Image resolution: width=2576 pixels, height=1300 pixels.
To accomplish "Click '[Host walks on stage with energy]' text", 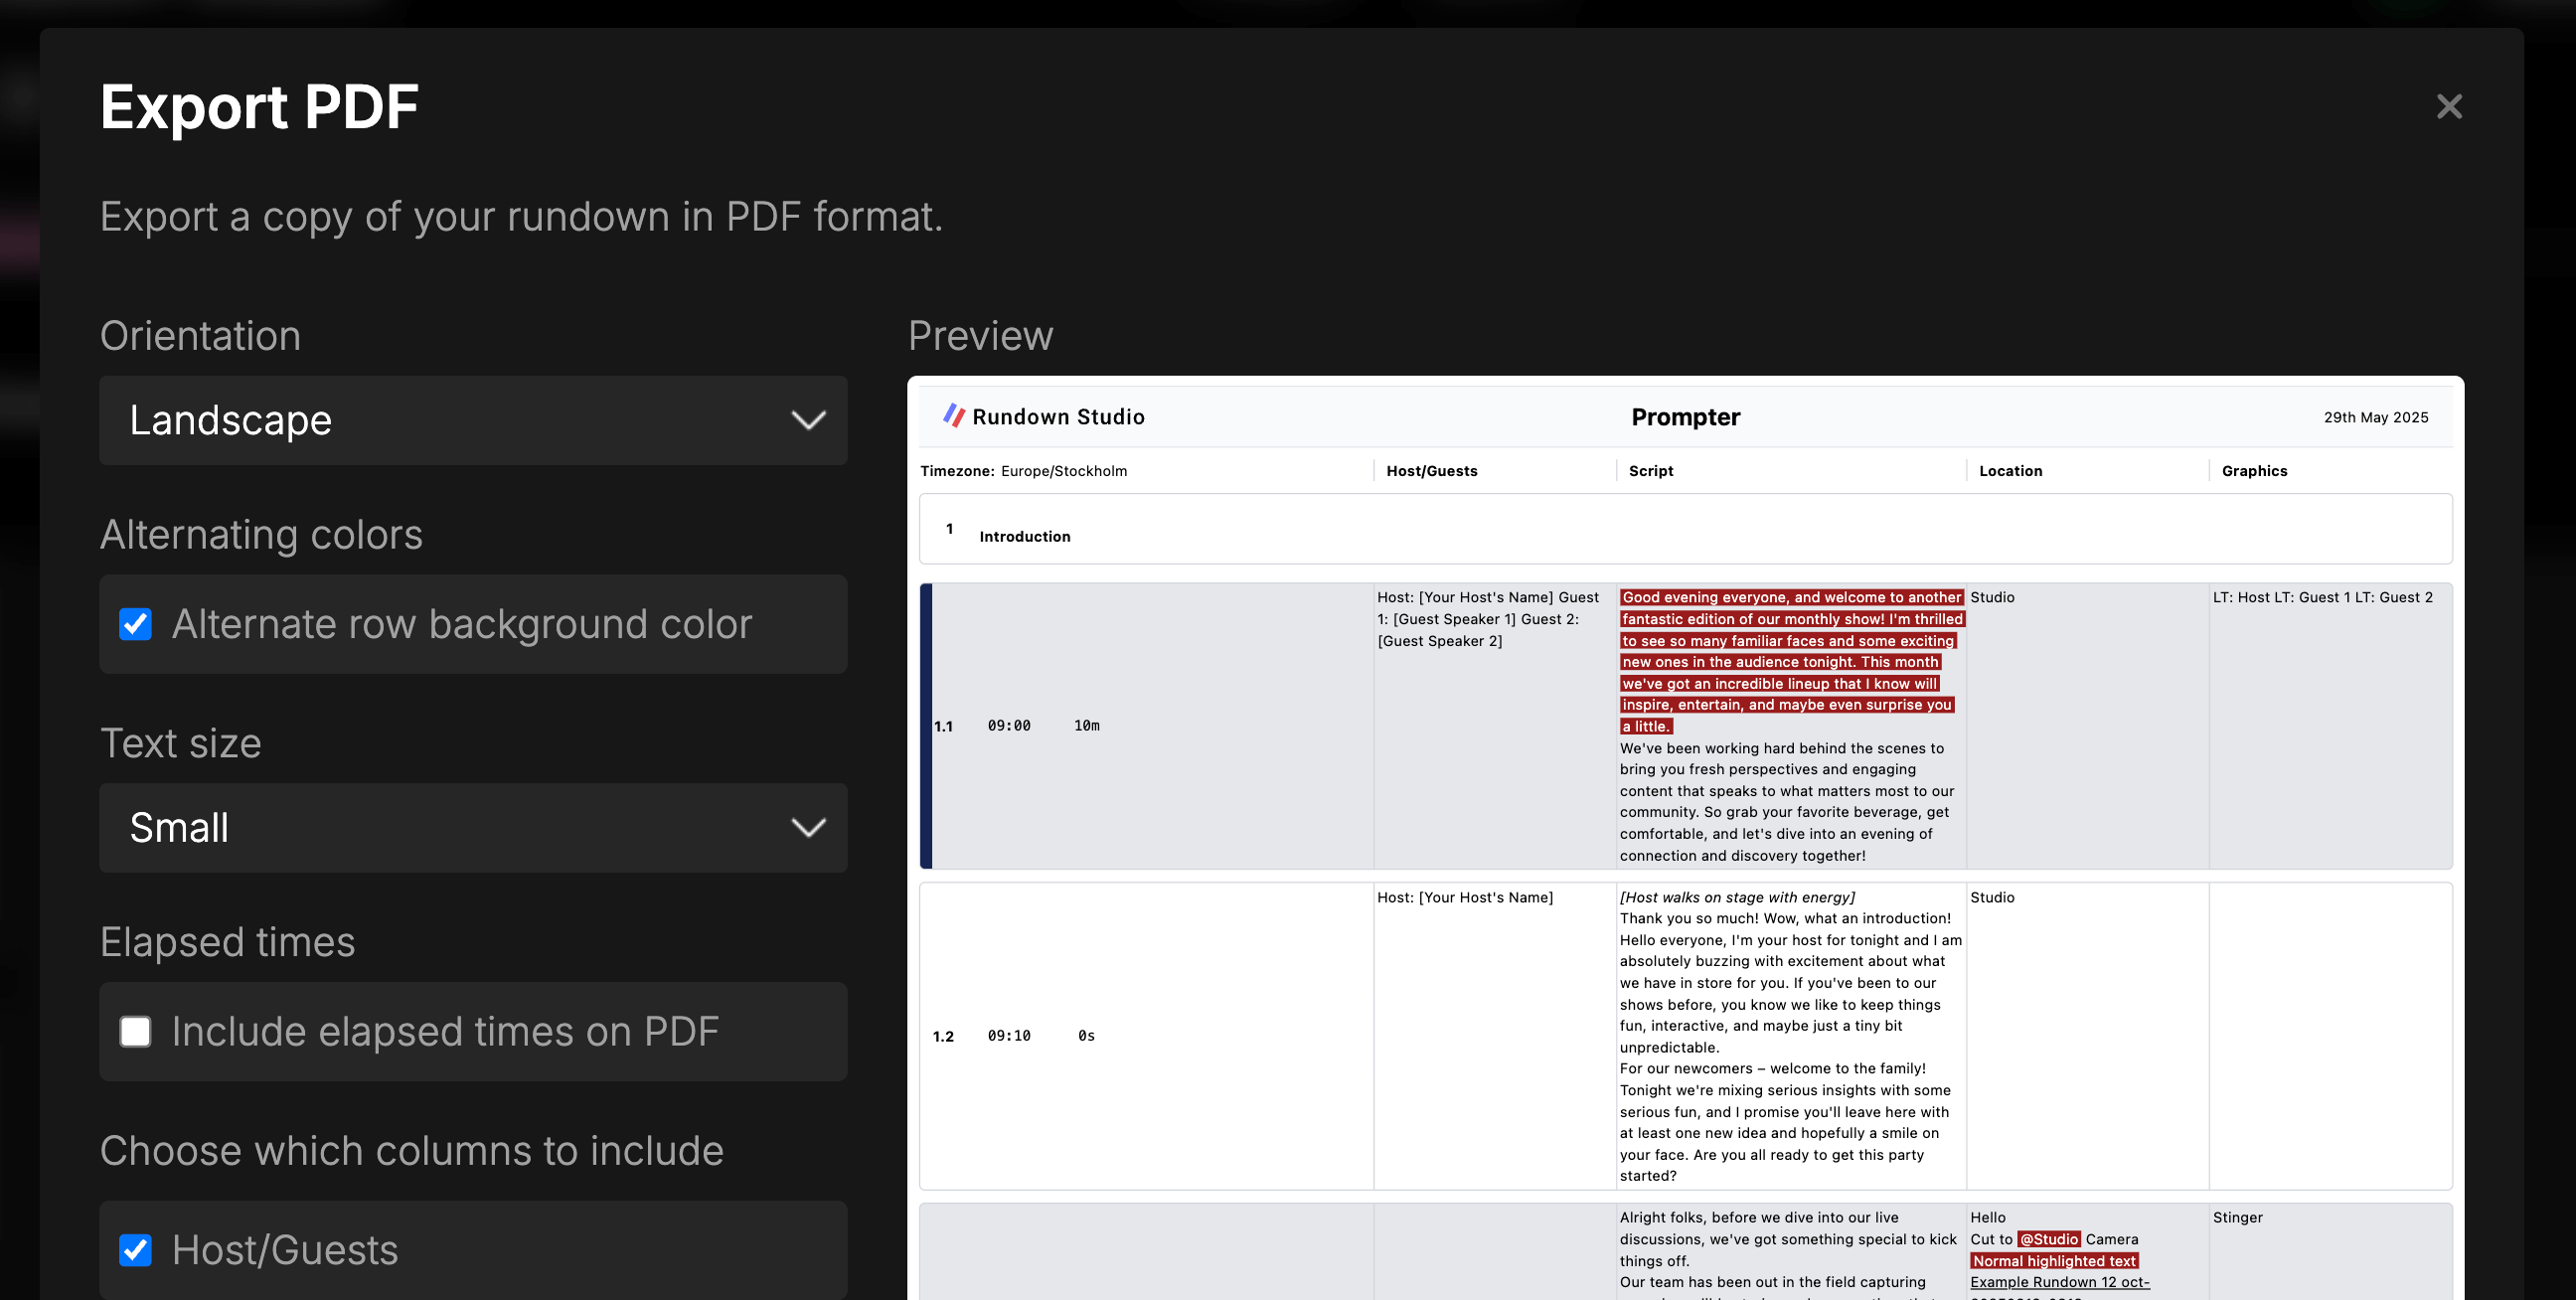I will [1737, 897].
